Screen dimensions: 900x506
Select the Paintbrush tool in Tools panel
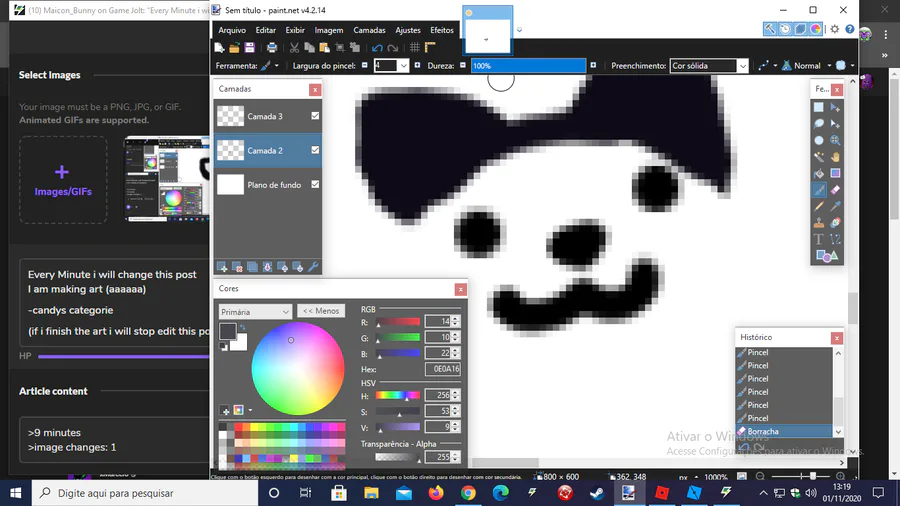coord(818,190)
